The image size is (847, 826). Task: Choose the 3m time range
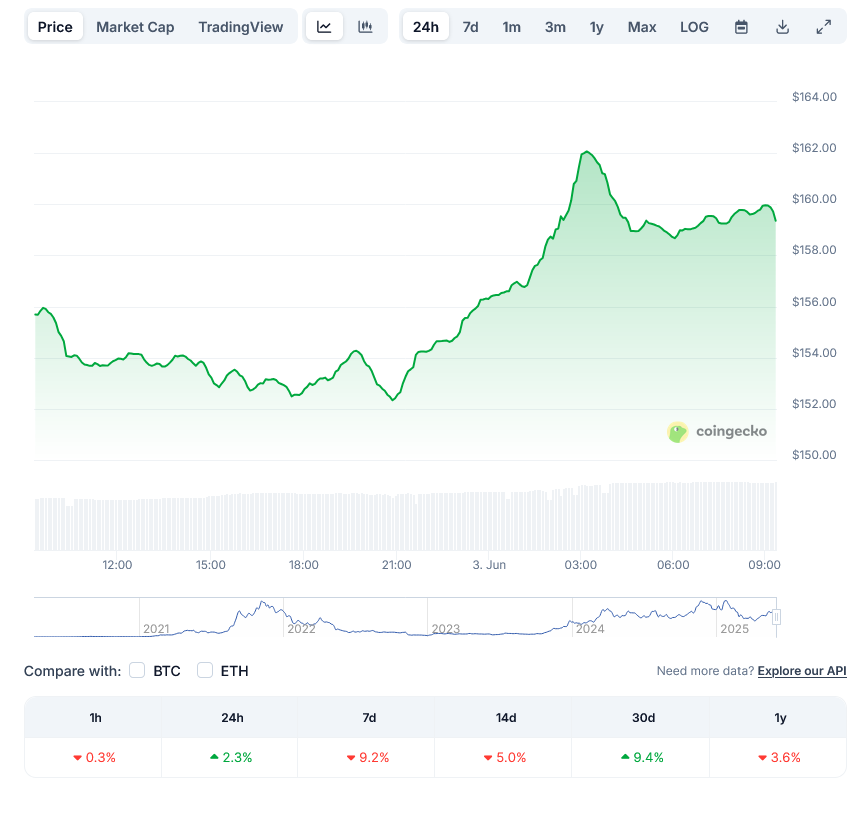(555, 26)
